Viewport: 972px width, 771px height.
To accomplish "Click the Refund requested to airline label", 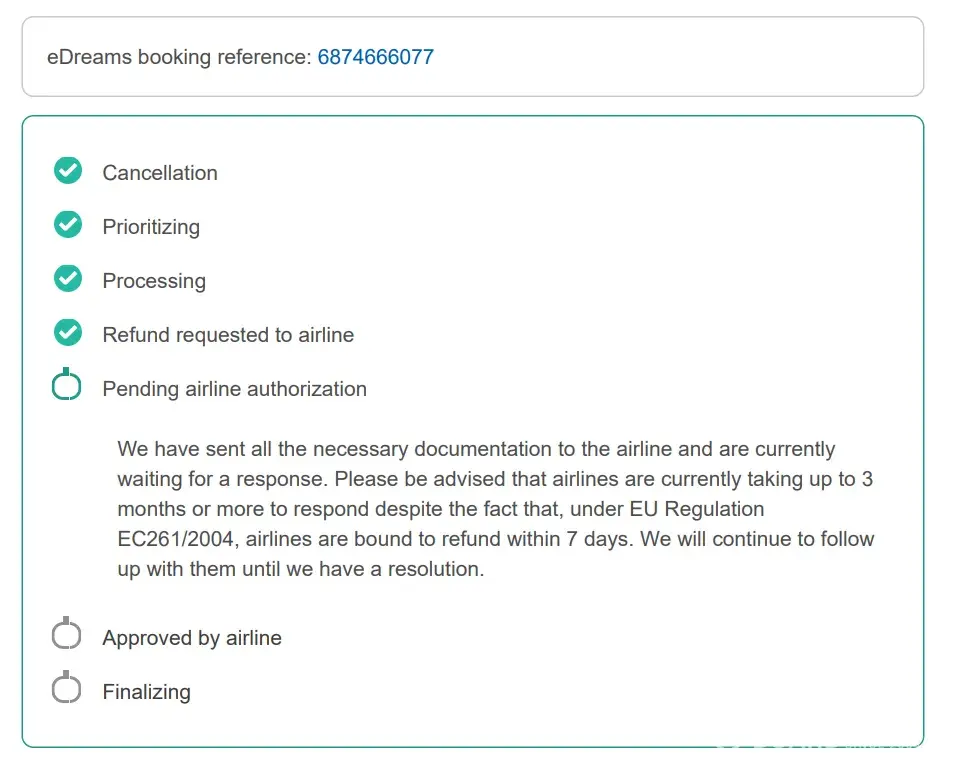I will click(x=228, y=335).
